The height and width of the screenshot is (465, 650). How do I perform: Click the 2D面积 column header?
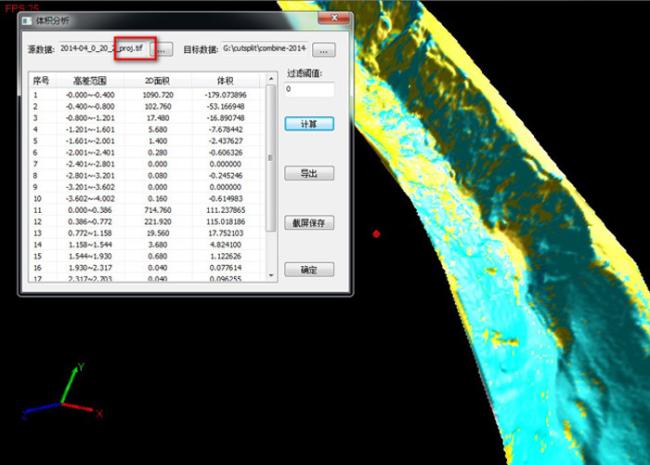pyautogui.click(x=158, y=80)
